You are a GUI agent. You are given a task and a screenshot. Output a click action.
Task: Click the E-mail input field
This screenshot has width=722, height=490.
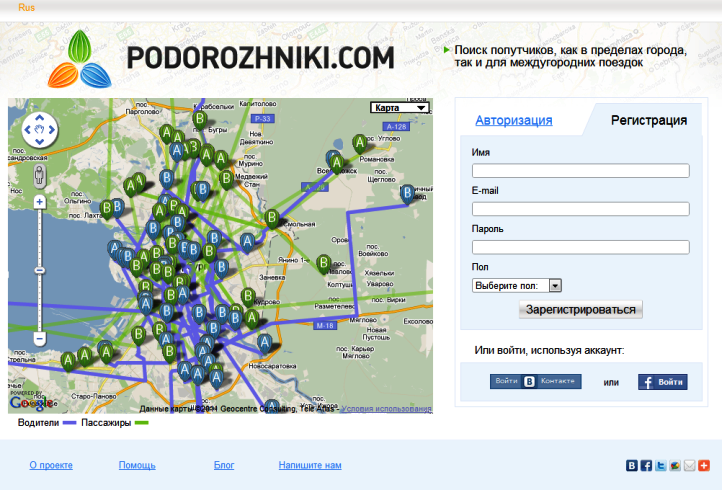pos(581,209)
